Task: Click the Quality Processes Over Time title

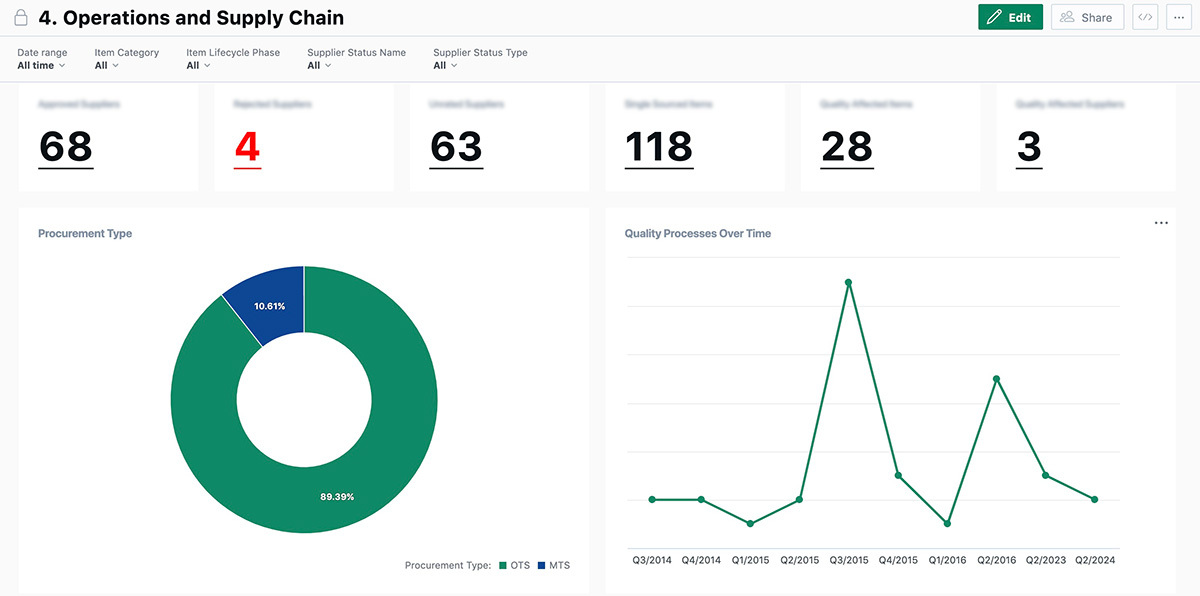Action: pos(698,233)
